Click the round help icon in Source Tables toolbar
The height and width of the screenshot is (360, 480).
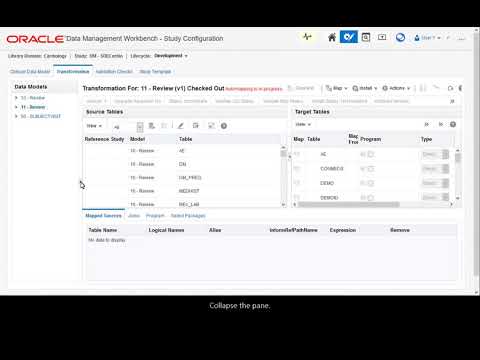click(x=224, y=126)
